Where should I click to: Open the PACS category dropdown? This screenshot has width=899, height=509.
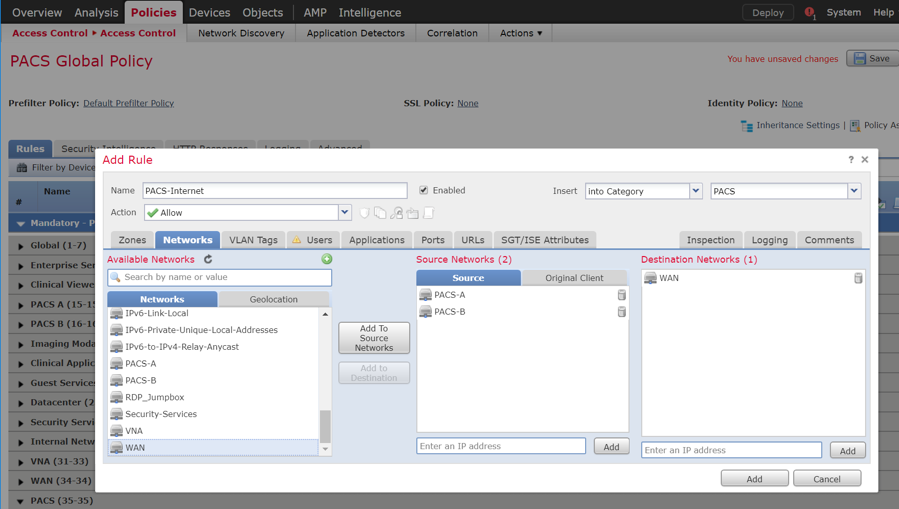(854, 191)
